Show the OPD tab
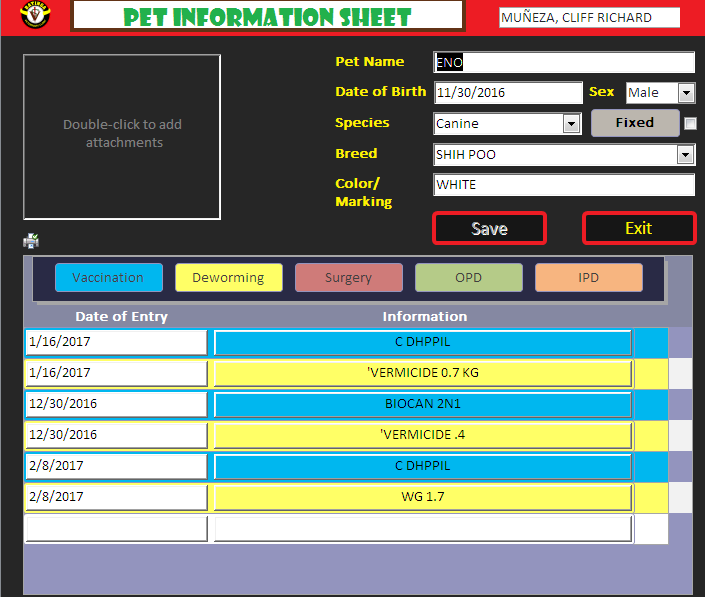 (468, 277)
